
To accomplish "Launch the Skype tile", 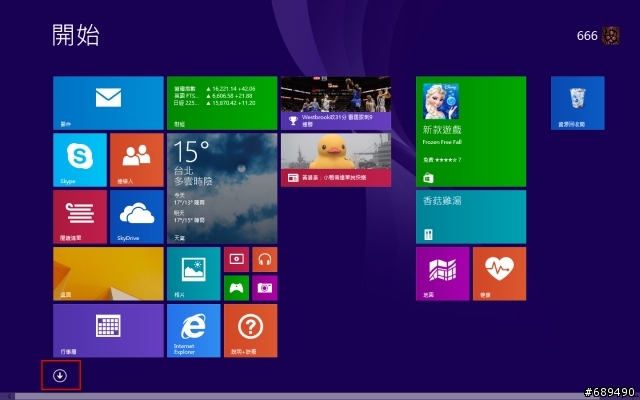I will coord(80,160).
